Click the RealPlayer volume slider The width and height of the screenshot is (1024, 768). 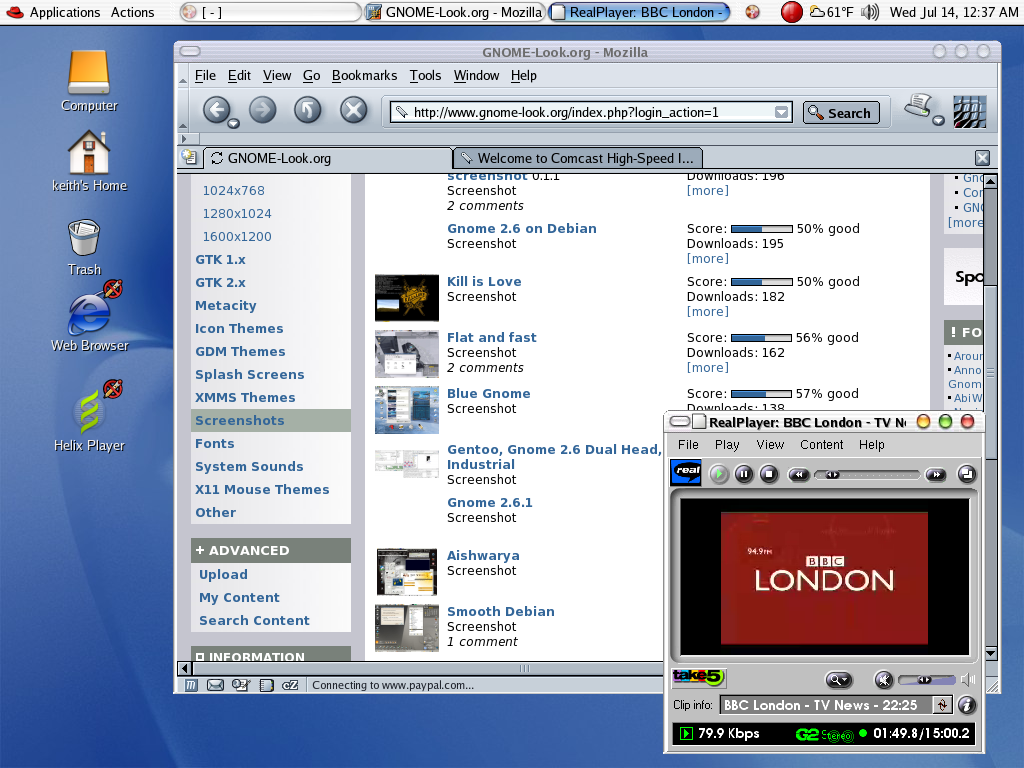(926, 680)
